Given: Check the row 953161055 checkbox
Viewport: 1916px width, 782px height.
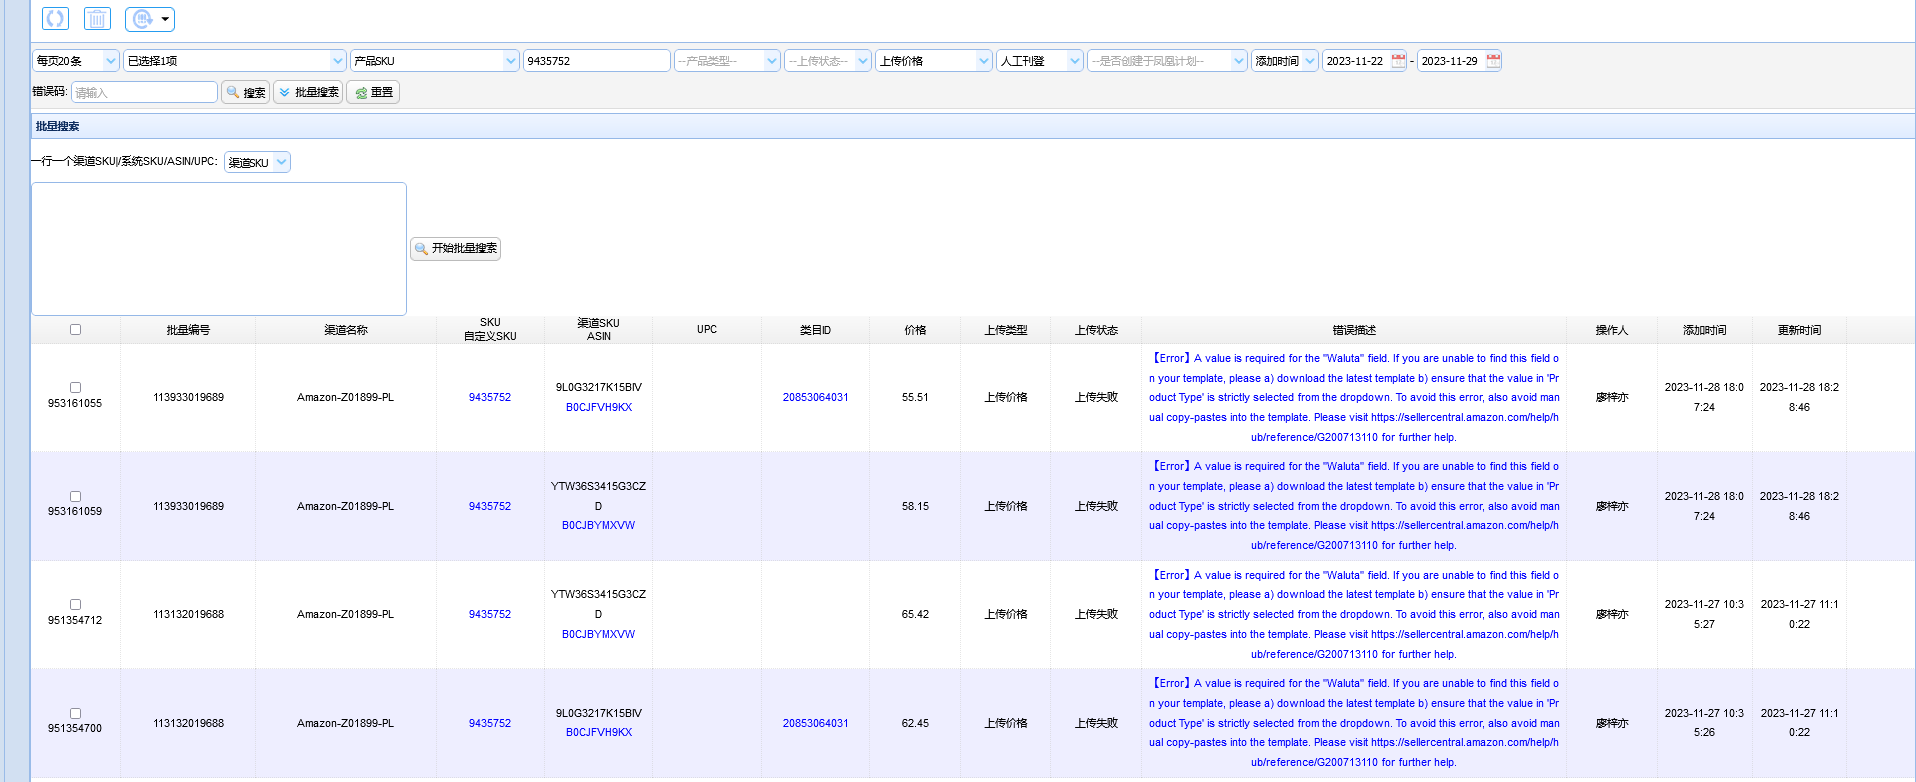Looking at the screenshot, I should pos(75,387).
